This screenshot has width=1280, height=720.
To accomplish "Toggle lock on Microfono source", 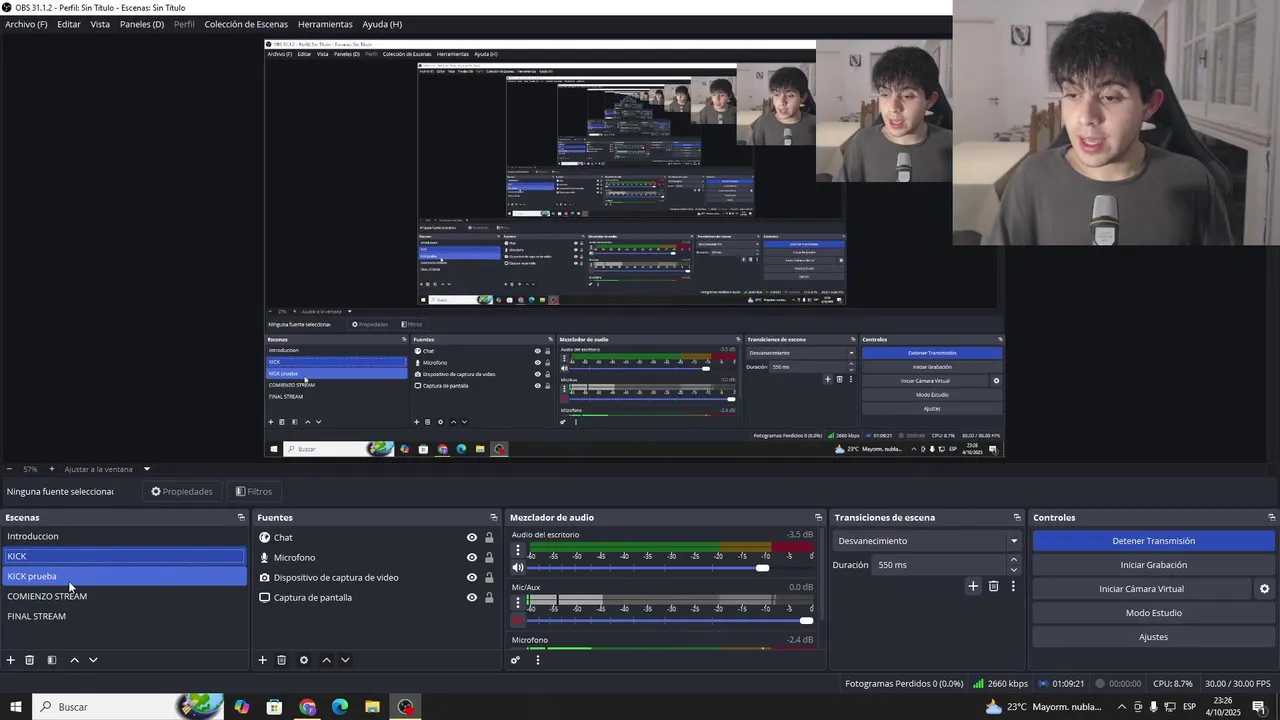I will (x=489, y=557).
